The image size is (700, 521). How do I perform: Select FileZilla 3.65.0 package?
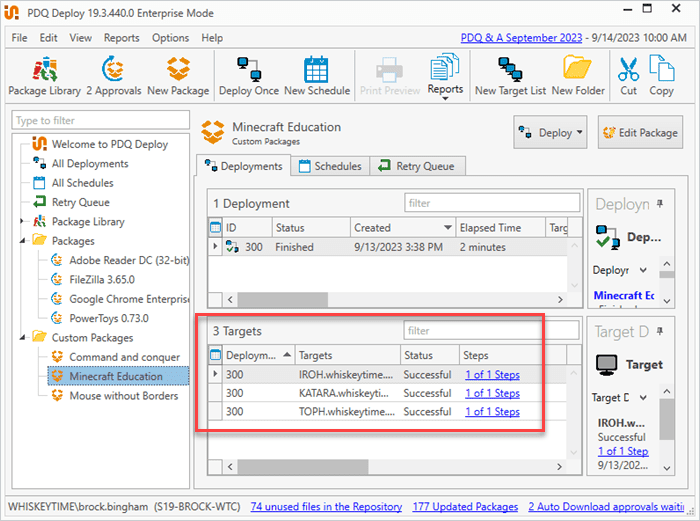click(x=102, y=280)
